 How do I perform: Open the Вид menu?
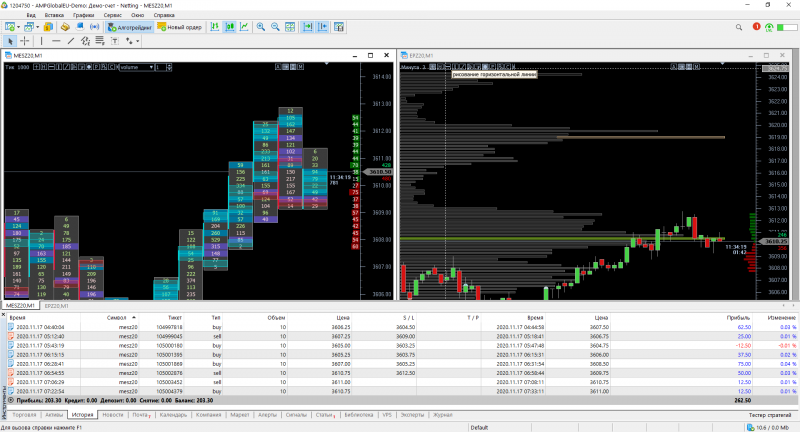31,15
